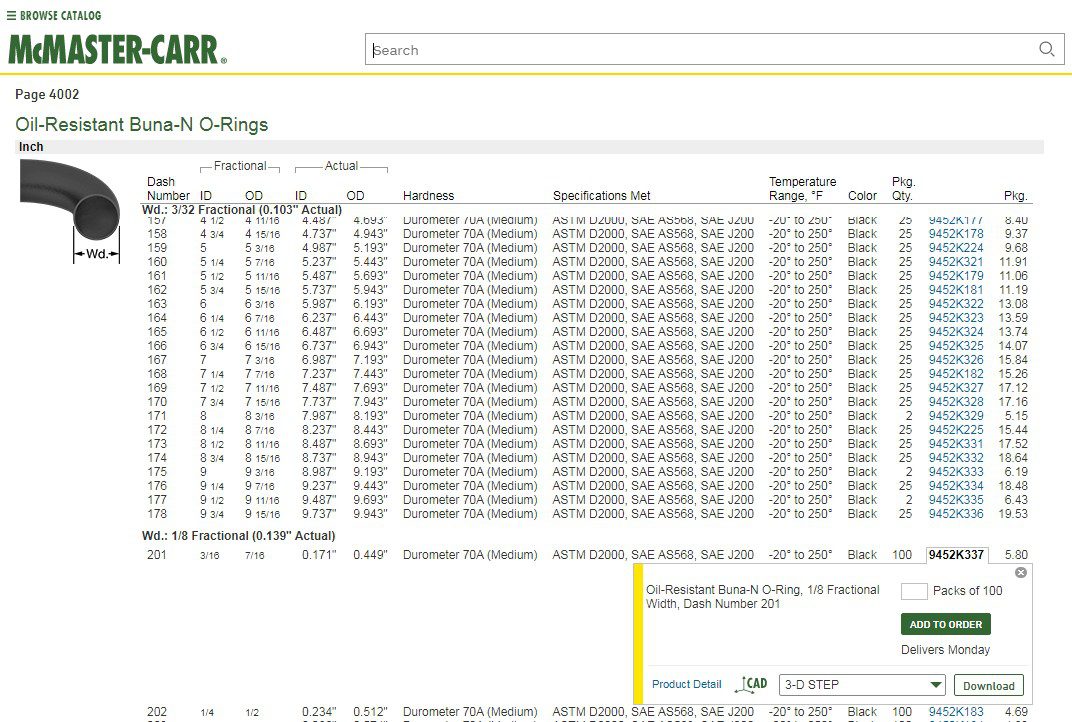Select dash number 160 cell
The width and height of the screenshot is (1072, 722).
pyautogui.click(x=157, y=262)
